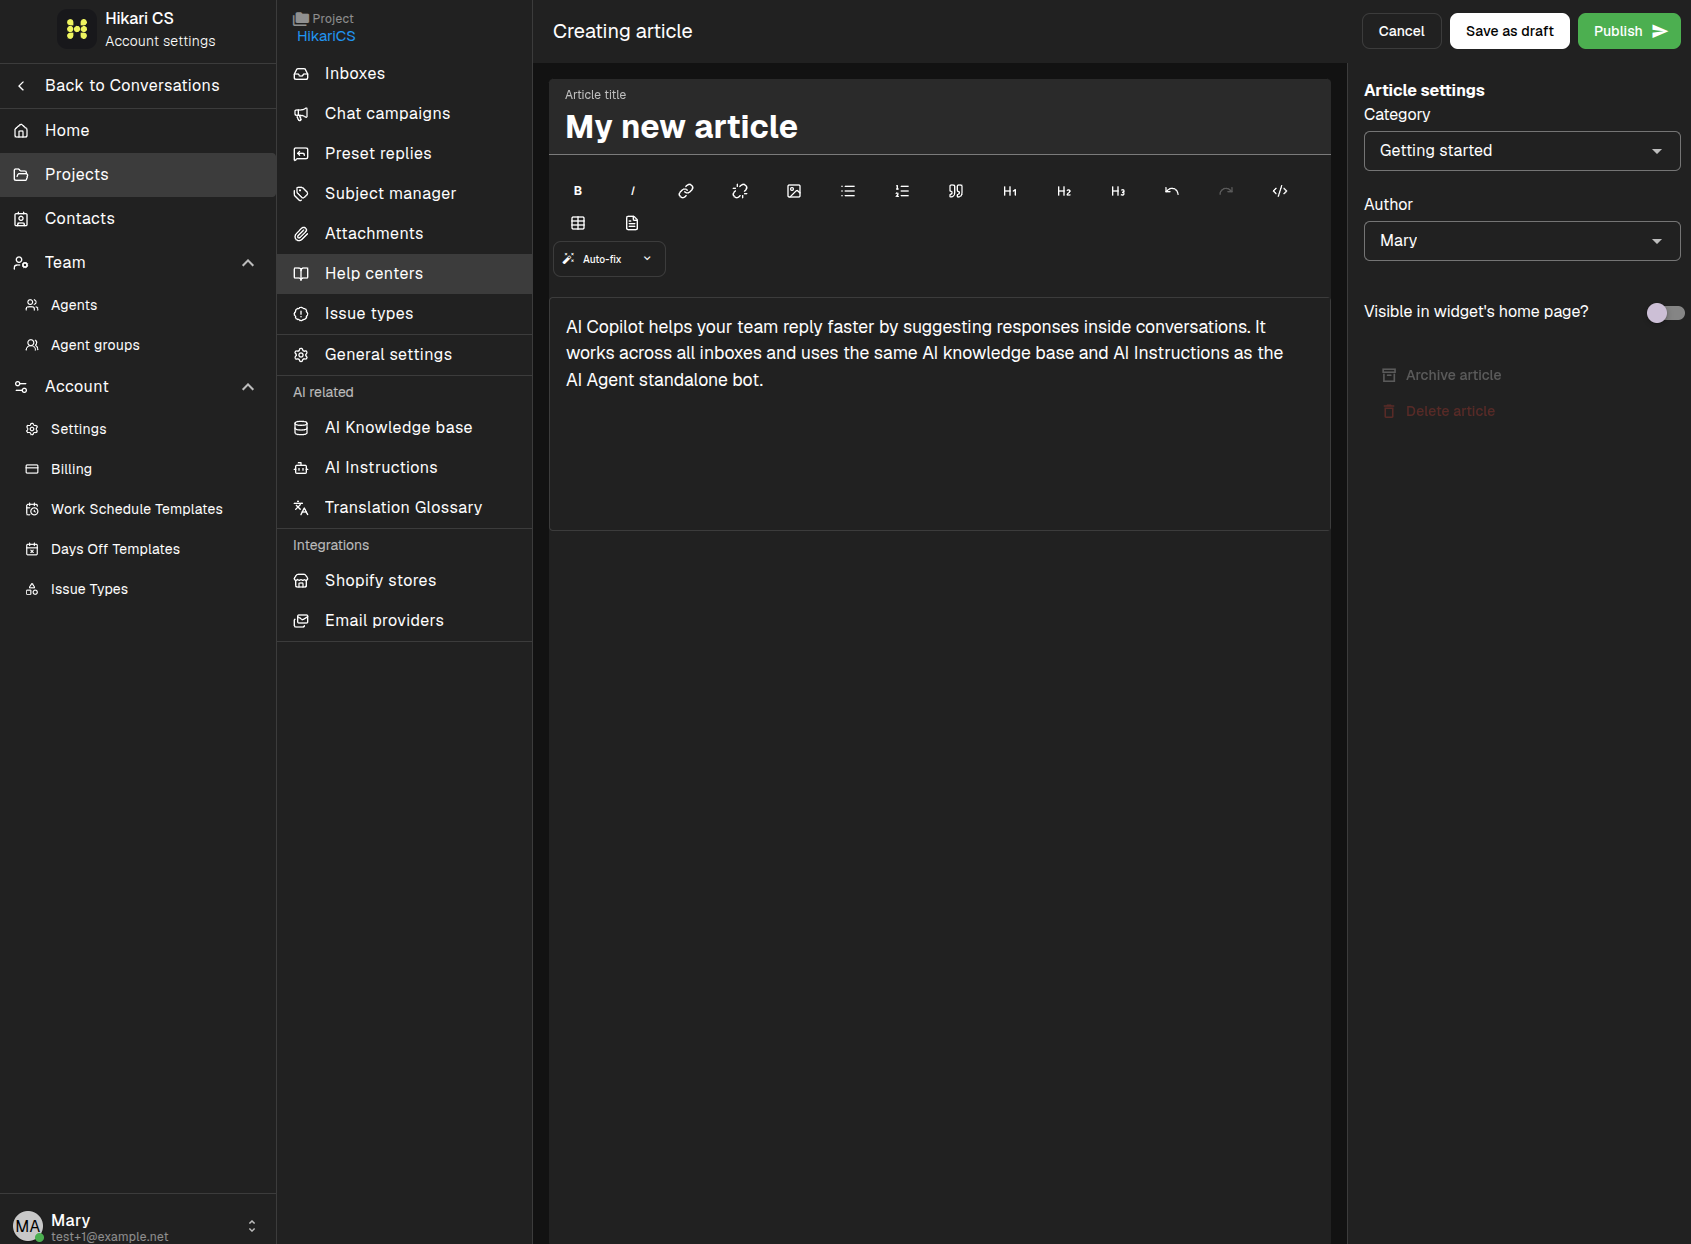Open the user account switcher arrows
This screenshot has height=1244, width=1691.
click(x=252, y=1226)
